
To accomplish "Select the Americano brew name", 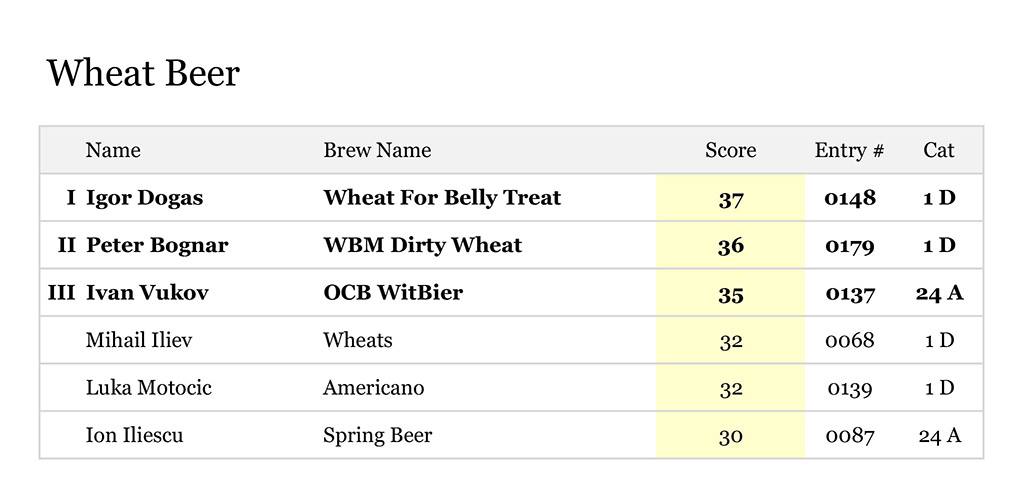I will point(373,388).
